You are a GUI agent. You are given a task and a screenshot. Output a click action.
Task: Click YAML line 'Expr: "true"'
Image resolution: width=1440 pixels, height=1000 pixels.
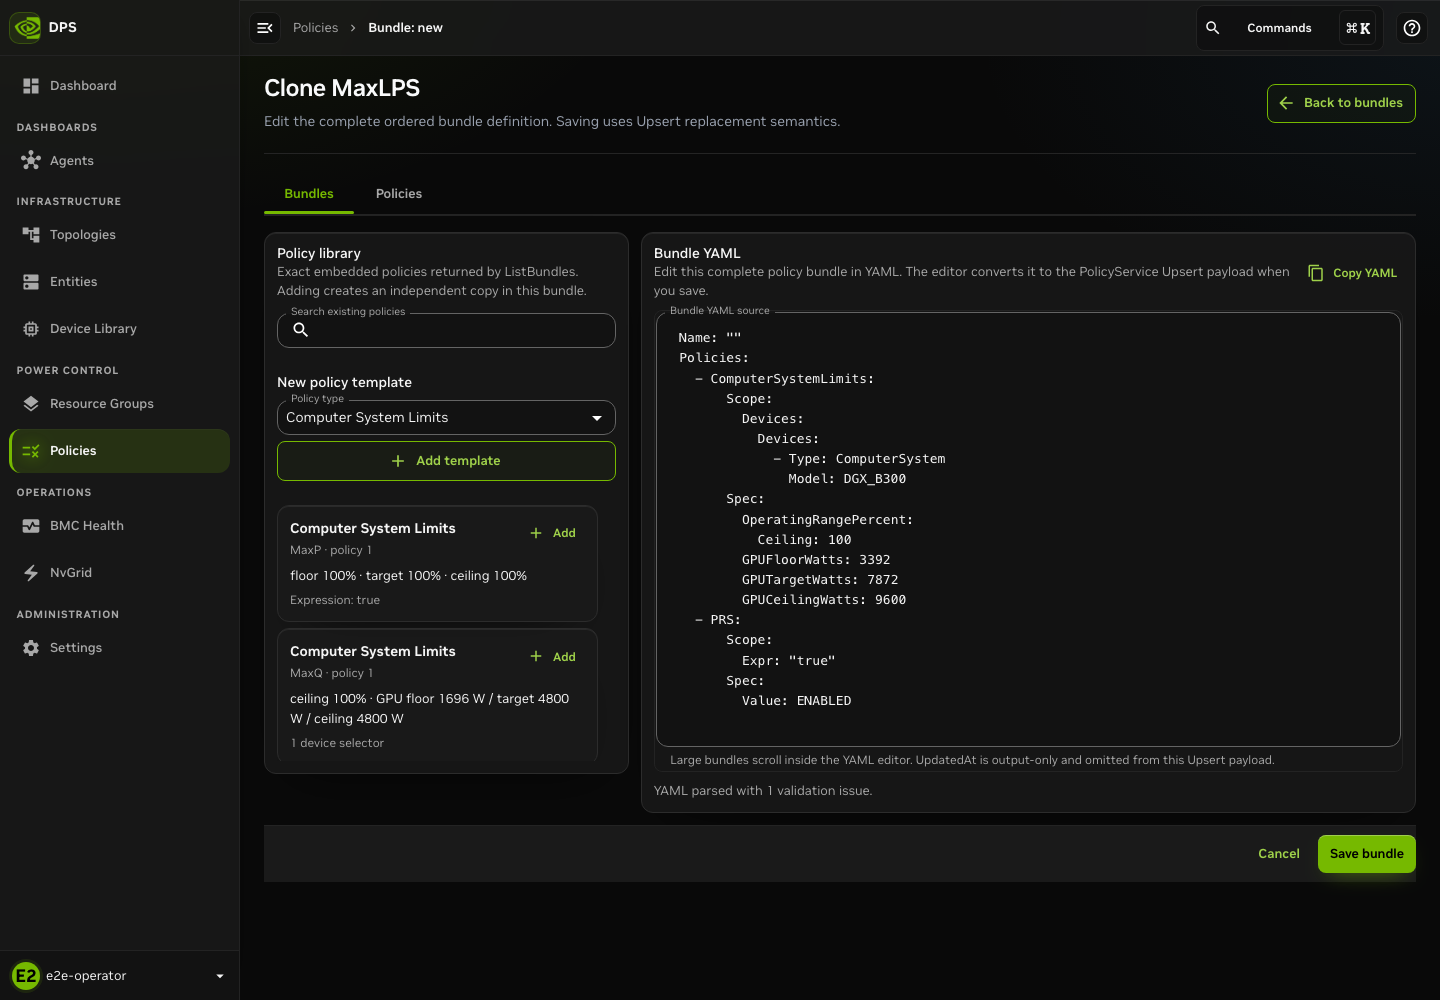click(x=789, y=661)
